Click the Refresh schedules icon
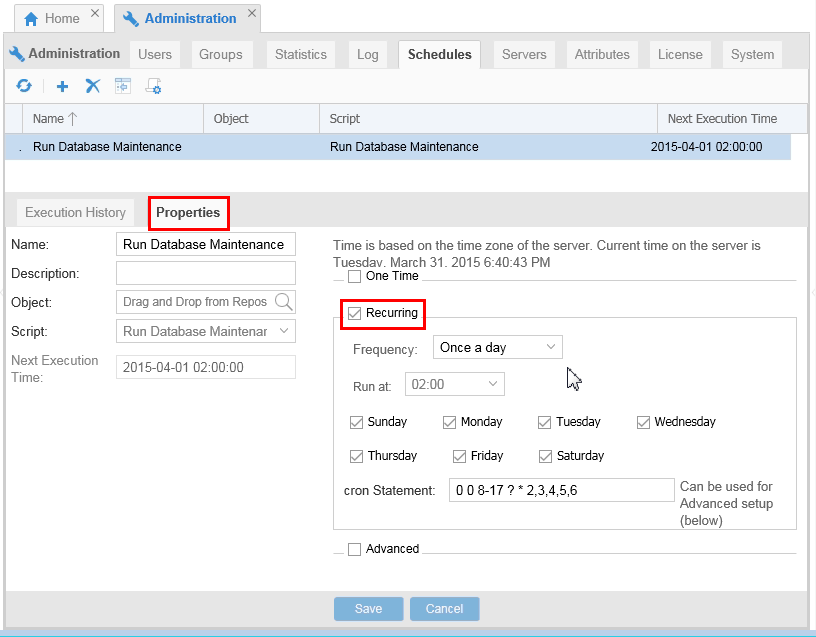The image size is (816, 637). pos(24,86)
